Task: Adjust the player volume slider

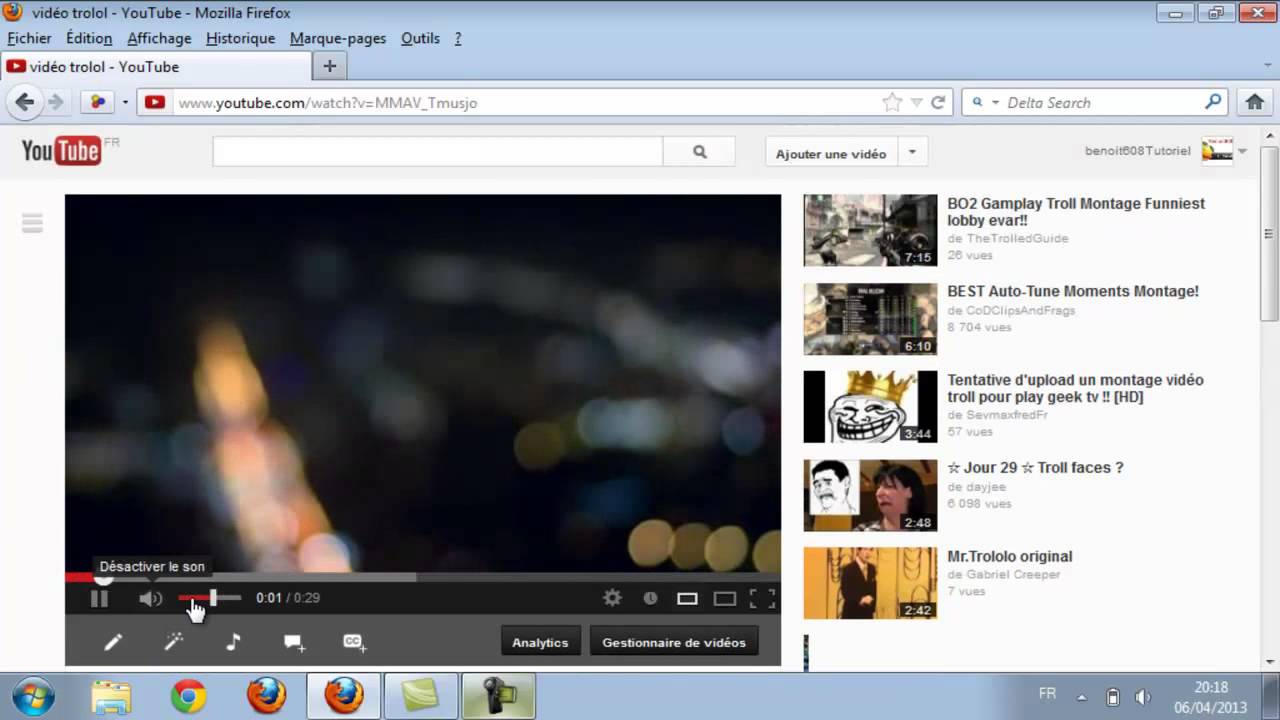Action: (x=210, y=598)
